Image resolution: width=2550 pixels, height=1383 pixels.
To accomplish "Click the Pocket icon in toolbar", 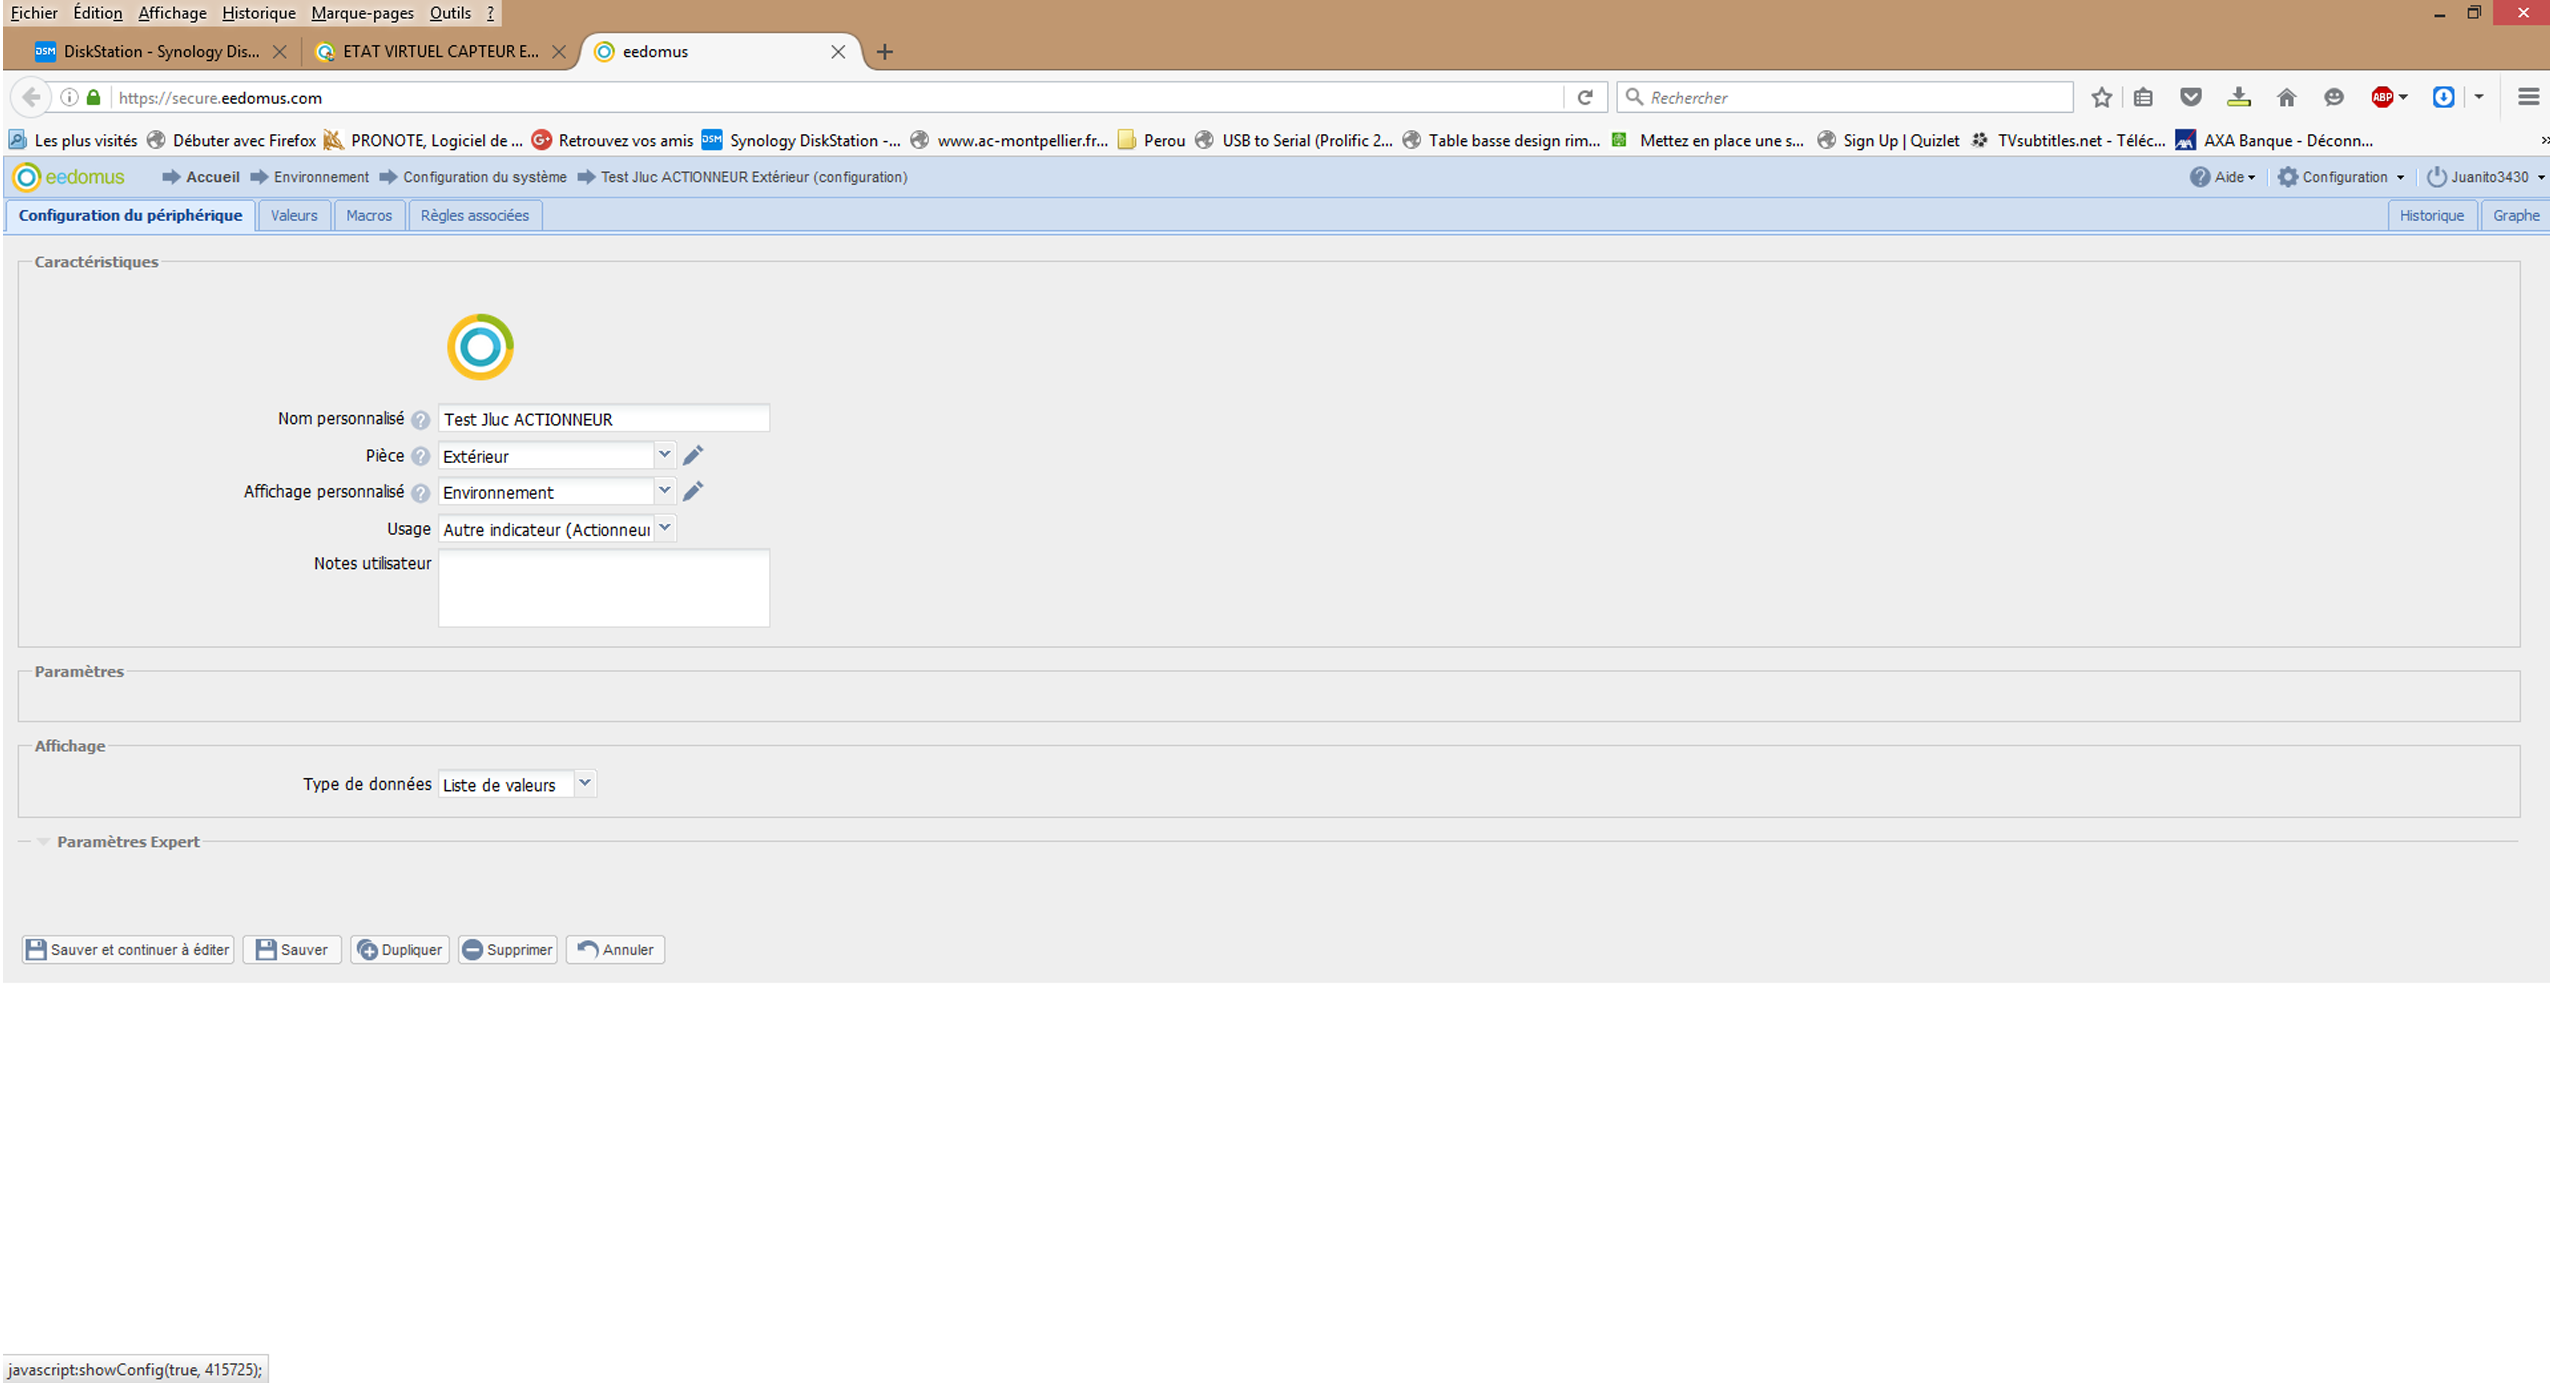I will tap(2191, 97).
